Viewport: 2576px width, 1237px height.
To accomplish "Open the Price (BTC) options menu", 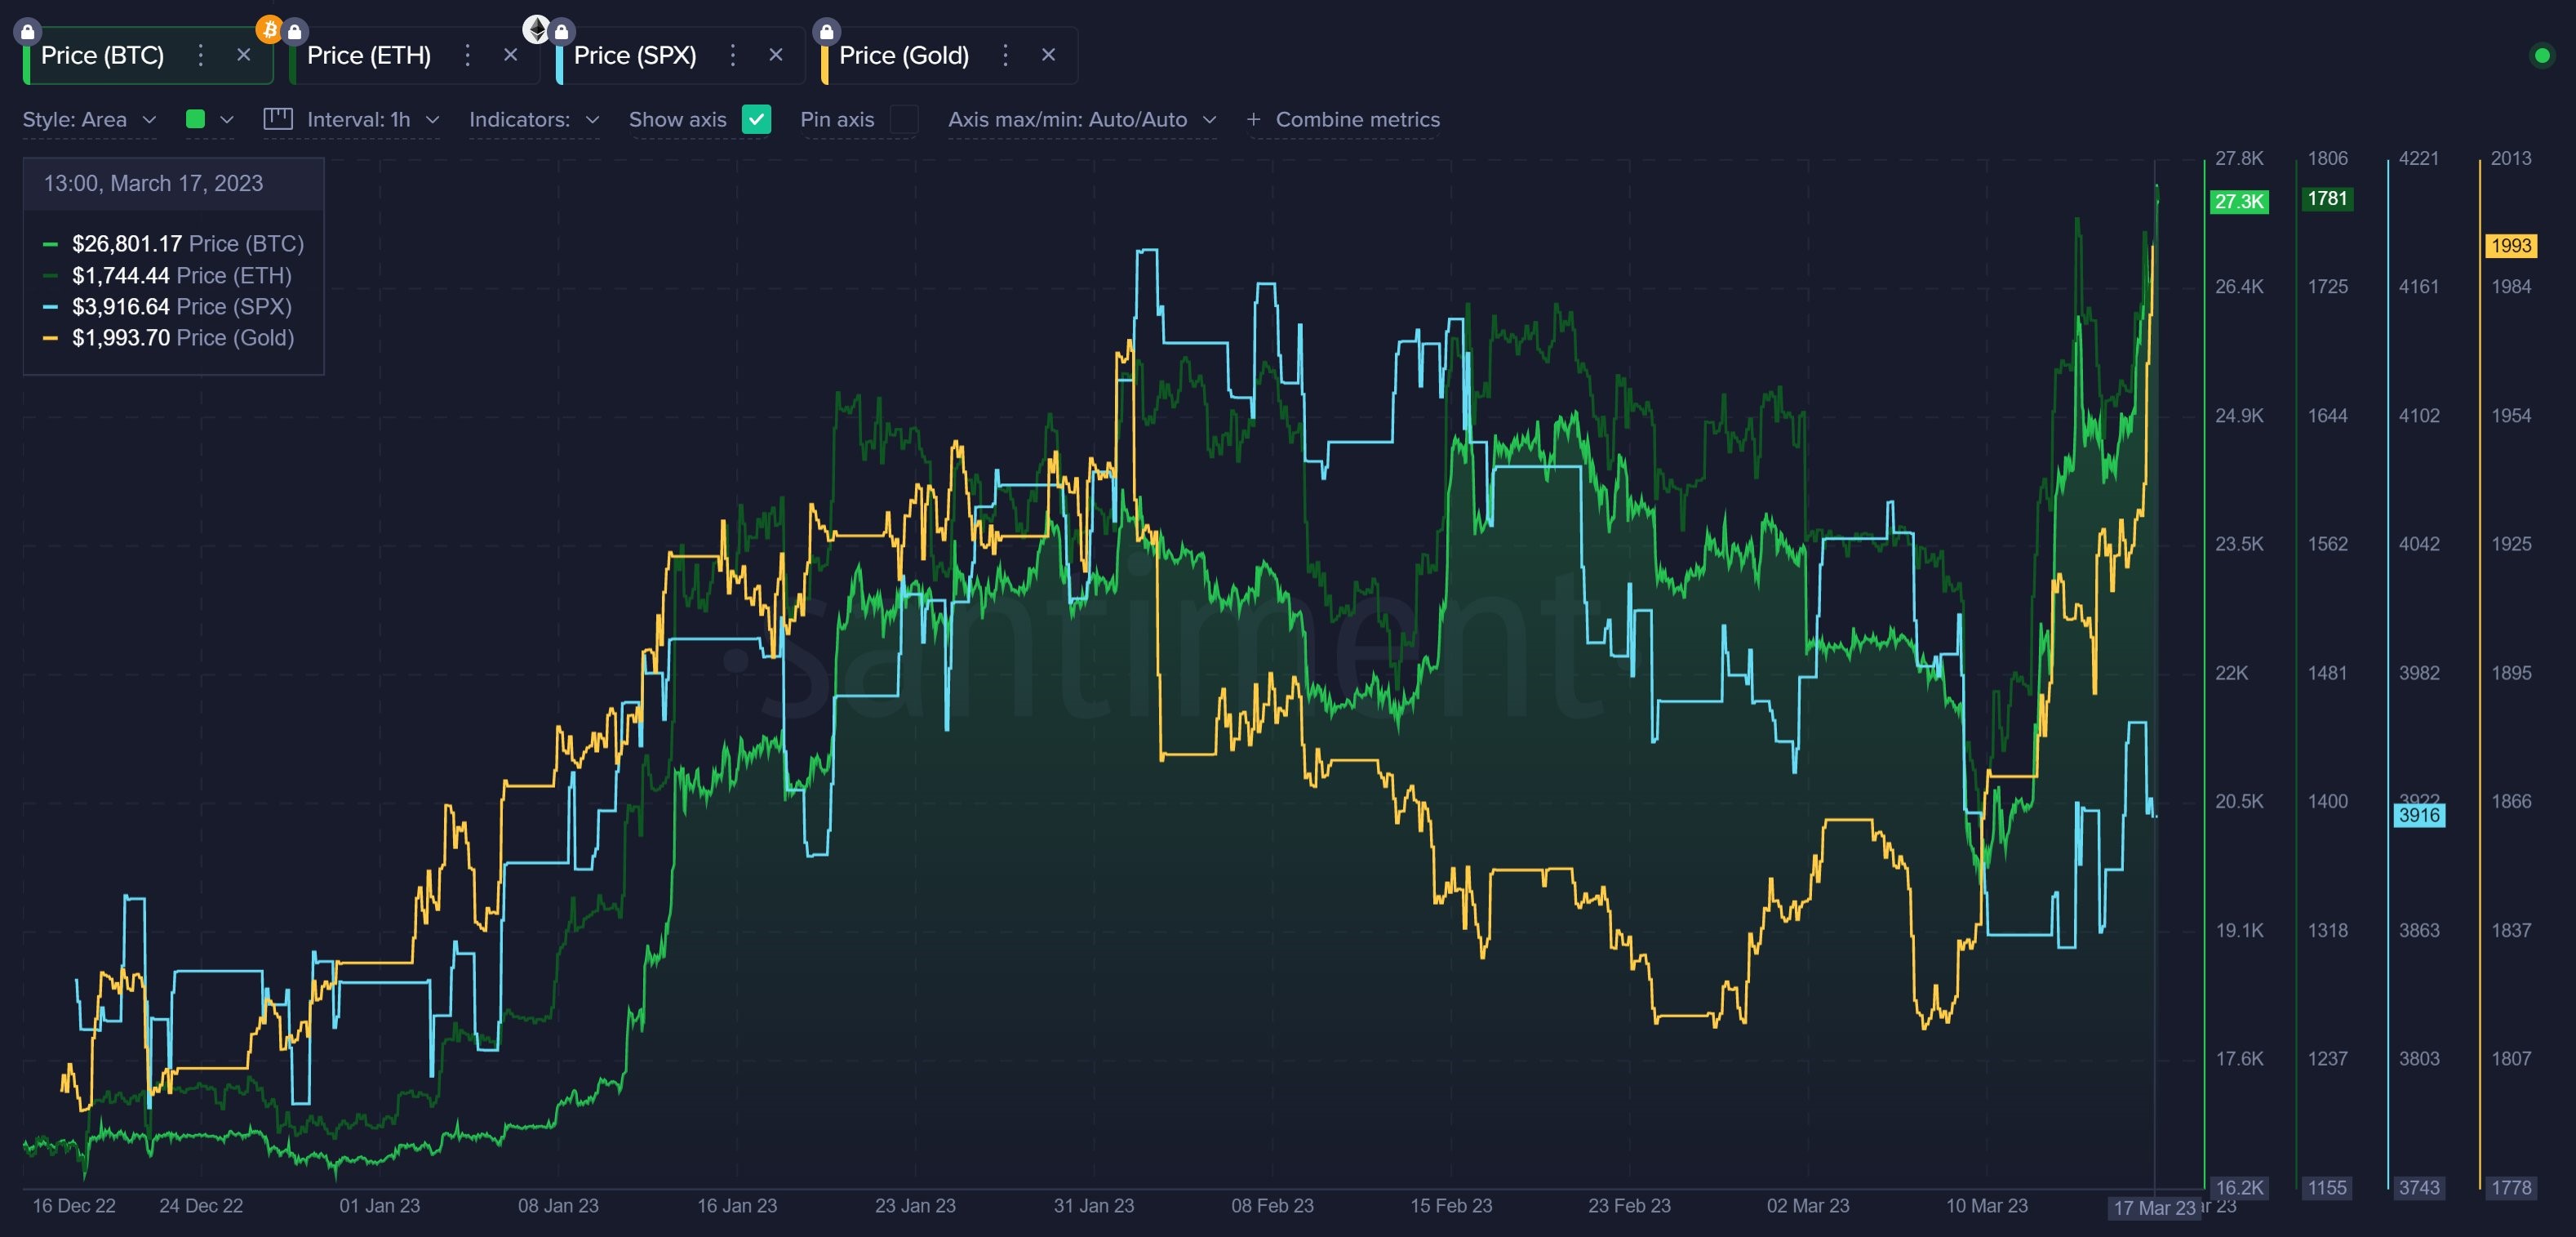I will tap(201, 55).
